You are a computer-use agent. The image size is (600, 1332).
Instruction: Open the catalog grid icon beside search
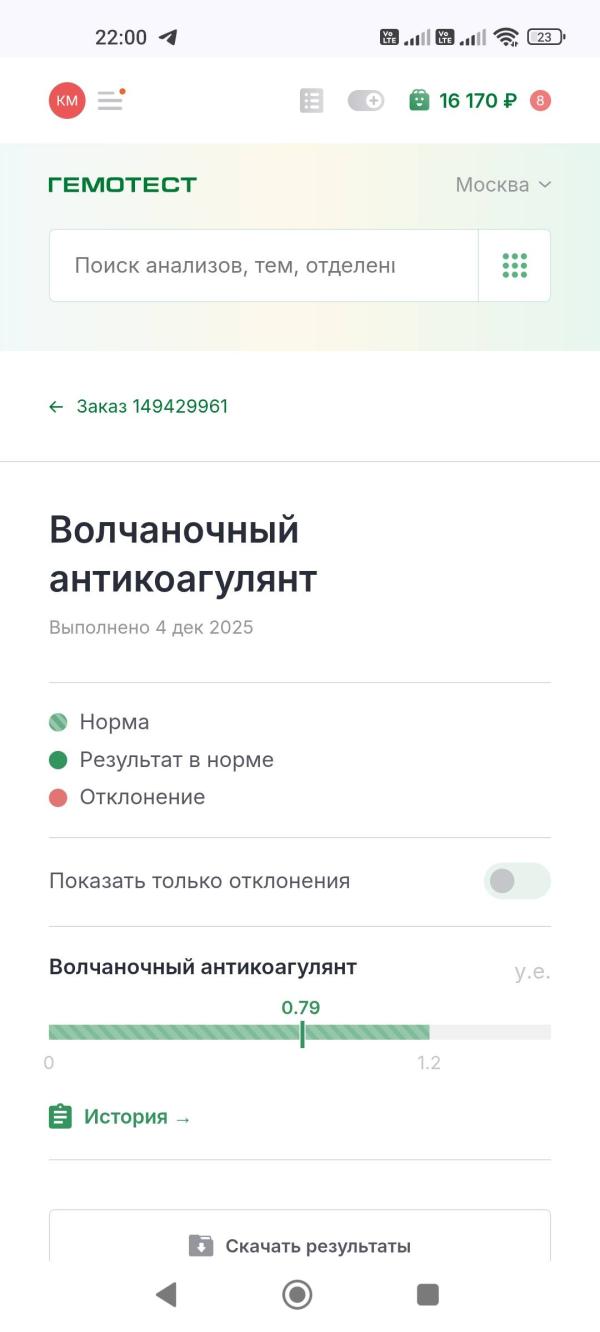(x=514, y=265)
